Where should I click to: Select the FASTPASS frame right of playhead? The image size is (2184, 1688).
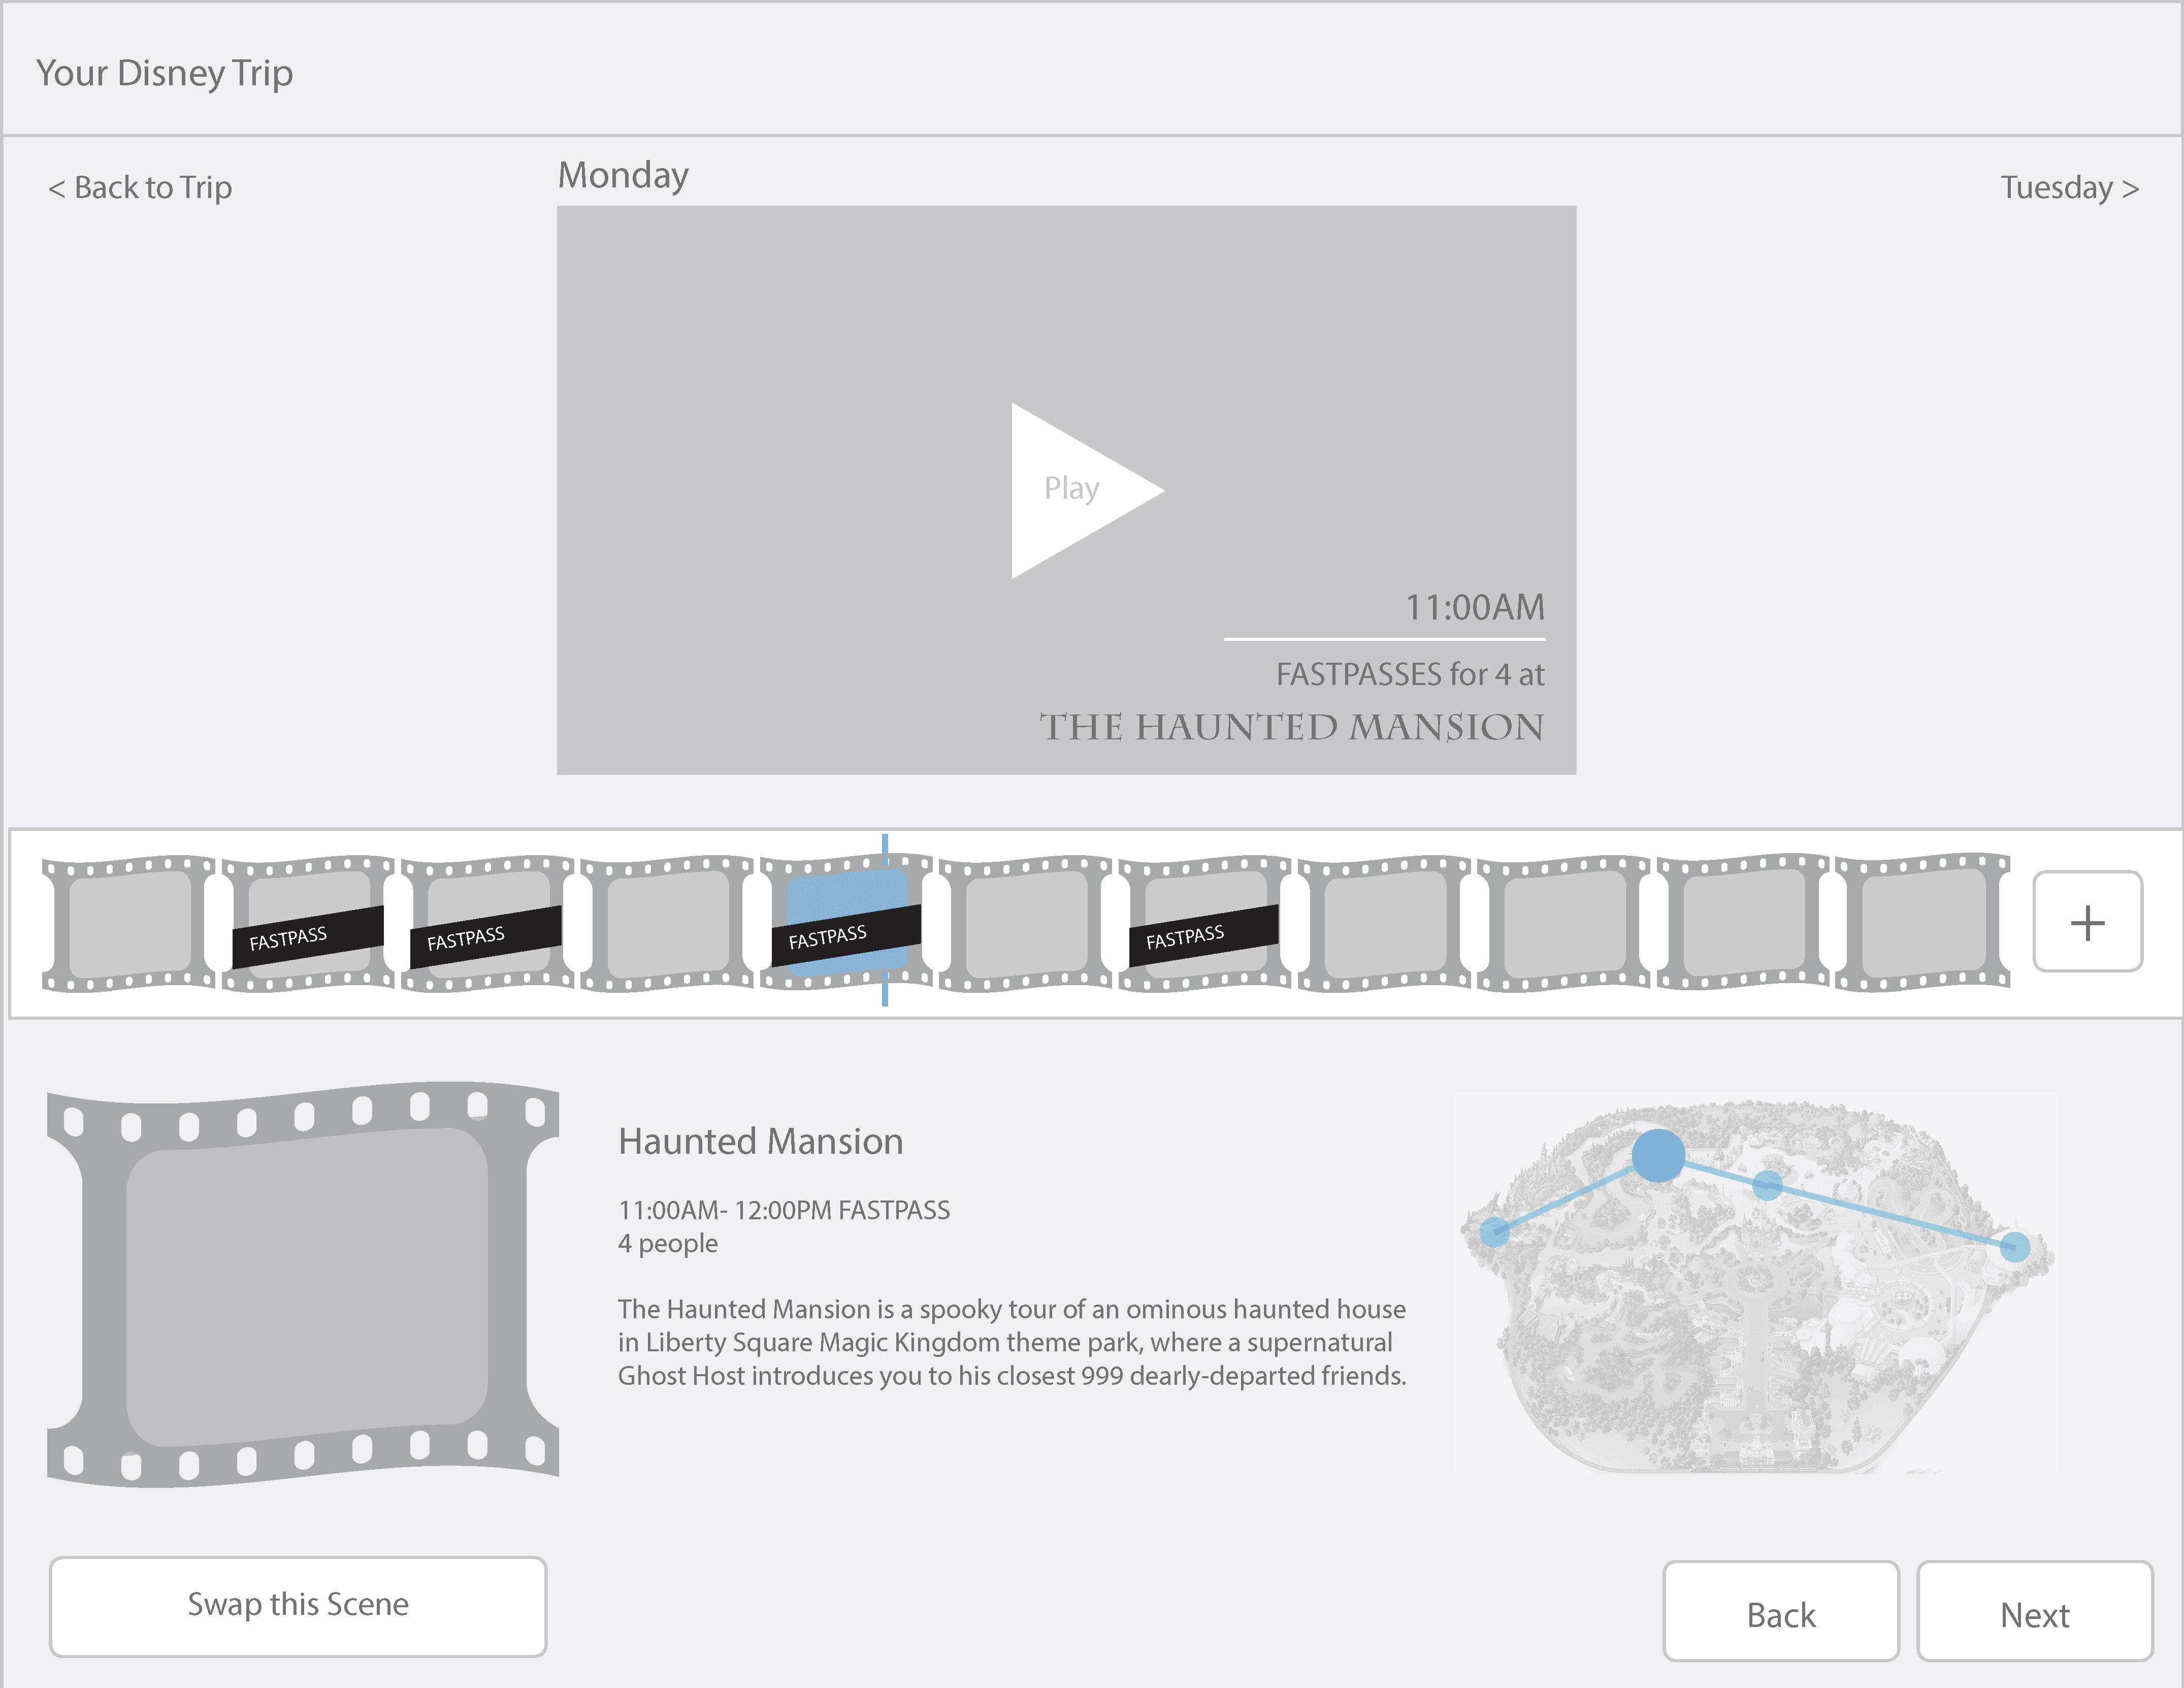pyautogui.click(x=1204, y=923)
